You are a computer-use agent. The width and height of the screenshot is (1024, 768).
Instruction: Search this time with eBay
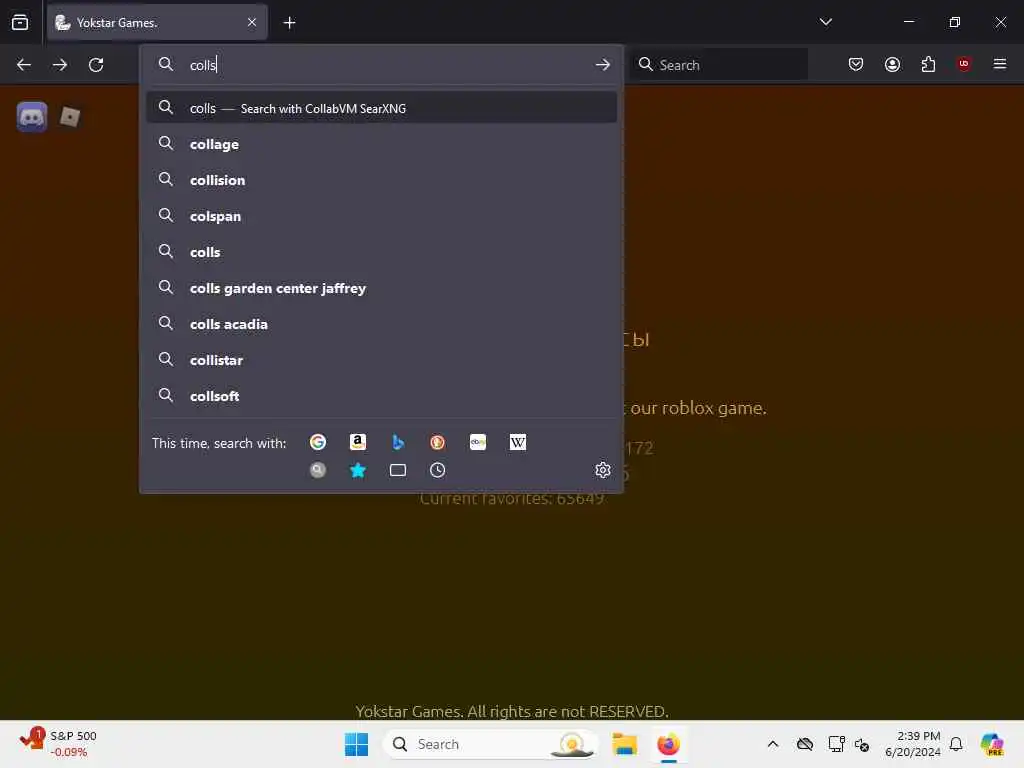pyautogui.click(x=478, y=443)
